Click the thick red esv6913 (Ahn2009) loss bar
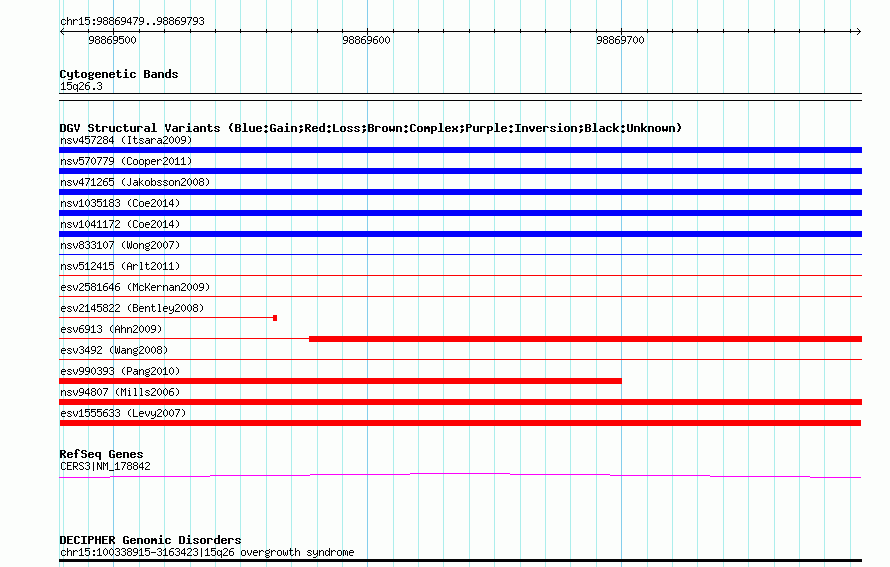The image size is (890, 567). (585, 339)
